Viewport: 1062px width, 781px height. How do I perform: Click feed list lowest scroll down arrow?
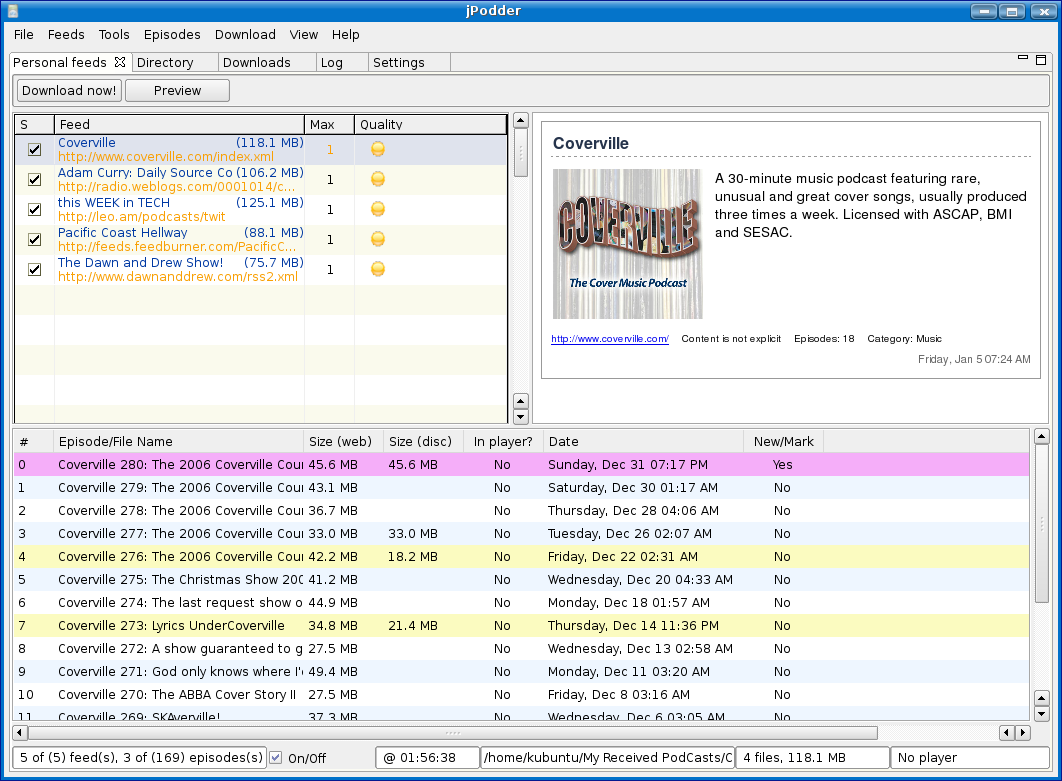coord(520,417)
